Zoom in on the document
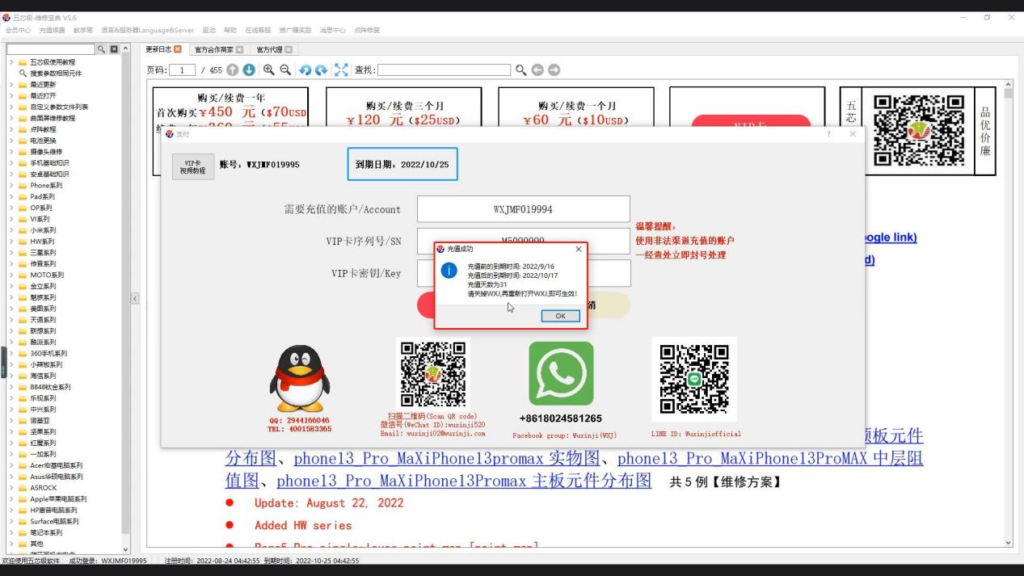This screenshot has width=1024, height=576. [x=268, y=70]
